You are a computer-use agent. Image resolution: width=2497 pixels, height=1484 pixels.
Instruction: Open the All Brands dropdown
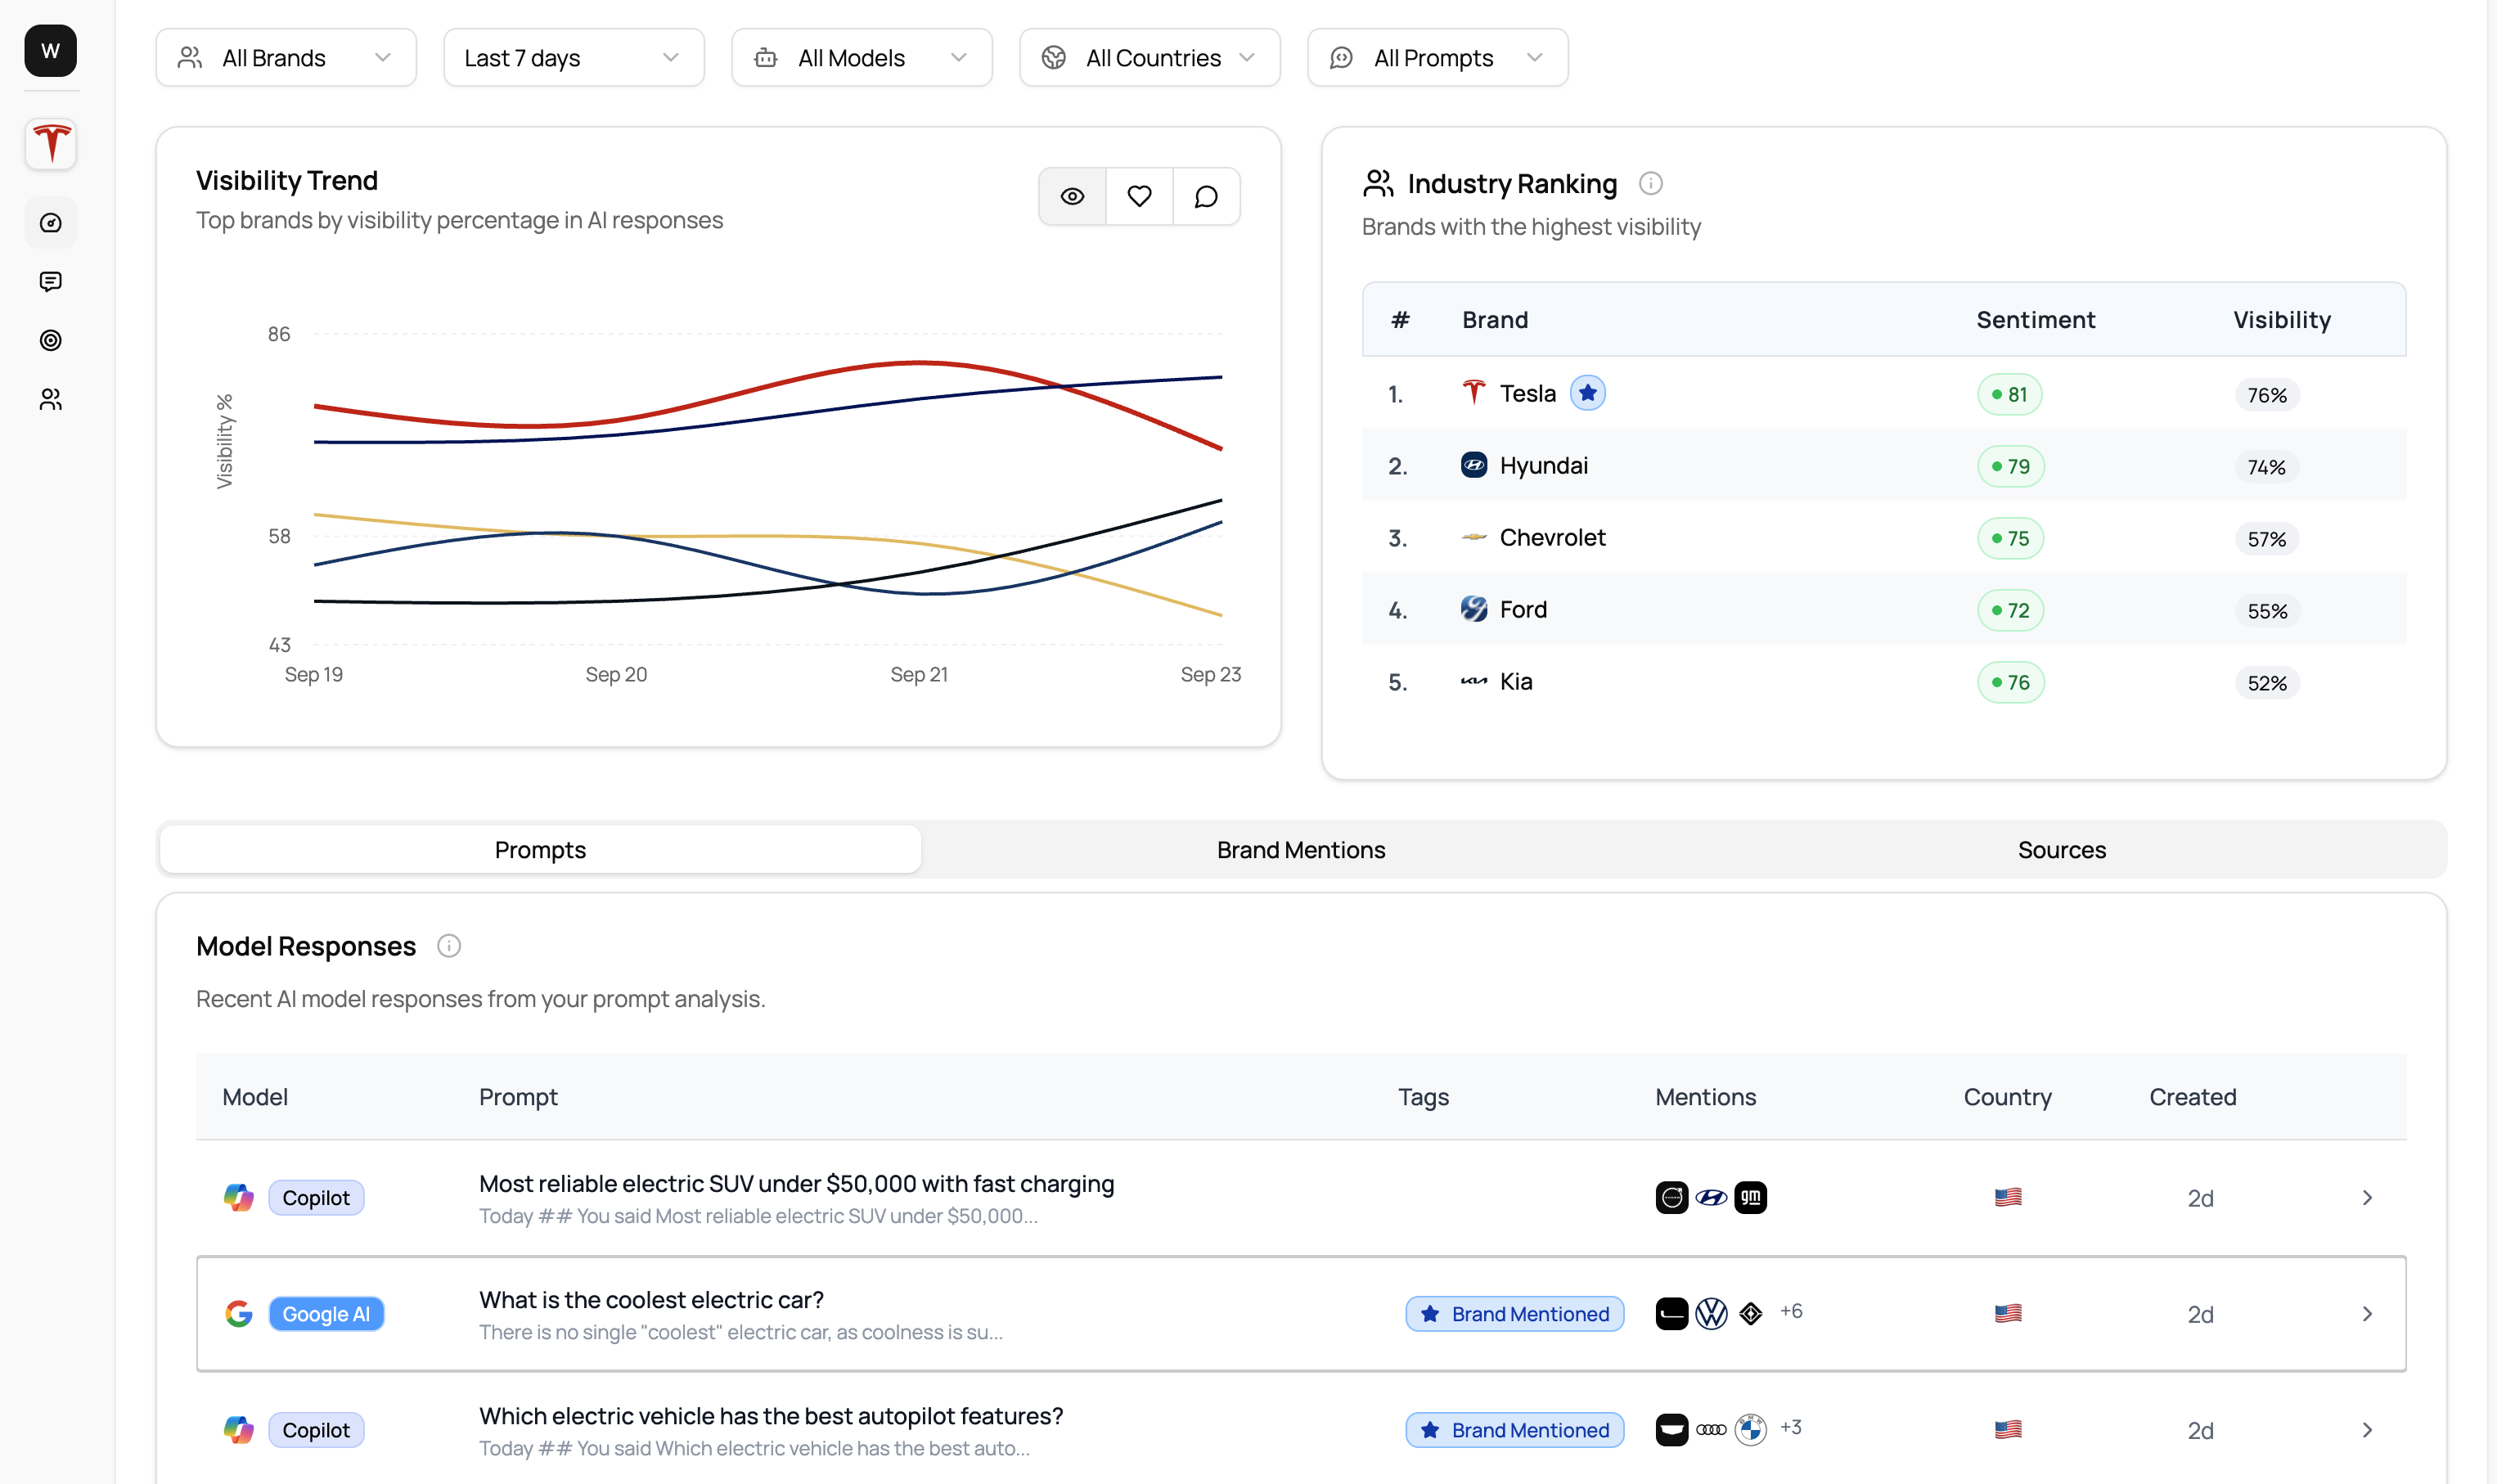pos(285,57)
